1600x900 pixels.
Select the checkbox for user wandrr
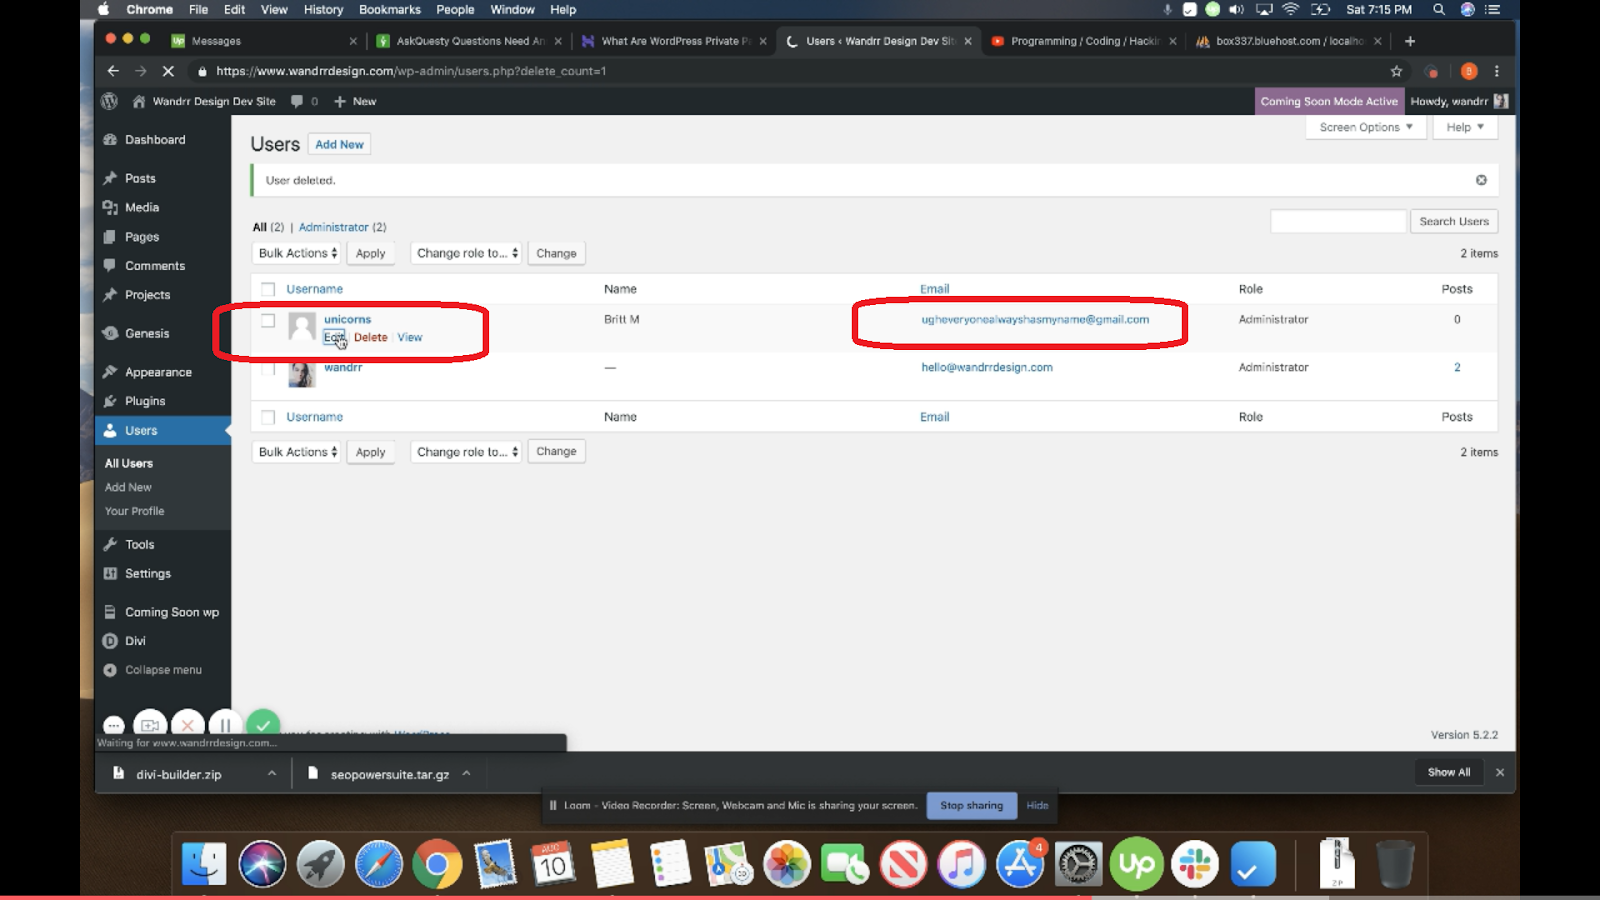(268, 366)
